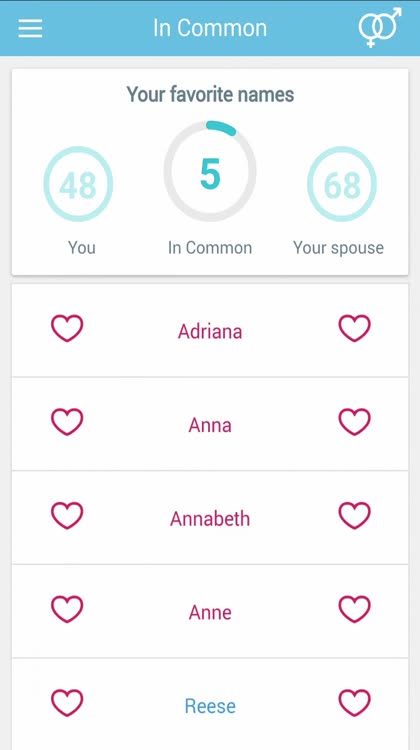Tap left heart icon beside Reese
420x750 pixels.
point(67,703)
